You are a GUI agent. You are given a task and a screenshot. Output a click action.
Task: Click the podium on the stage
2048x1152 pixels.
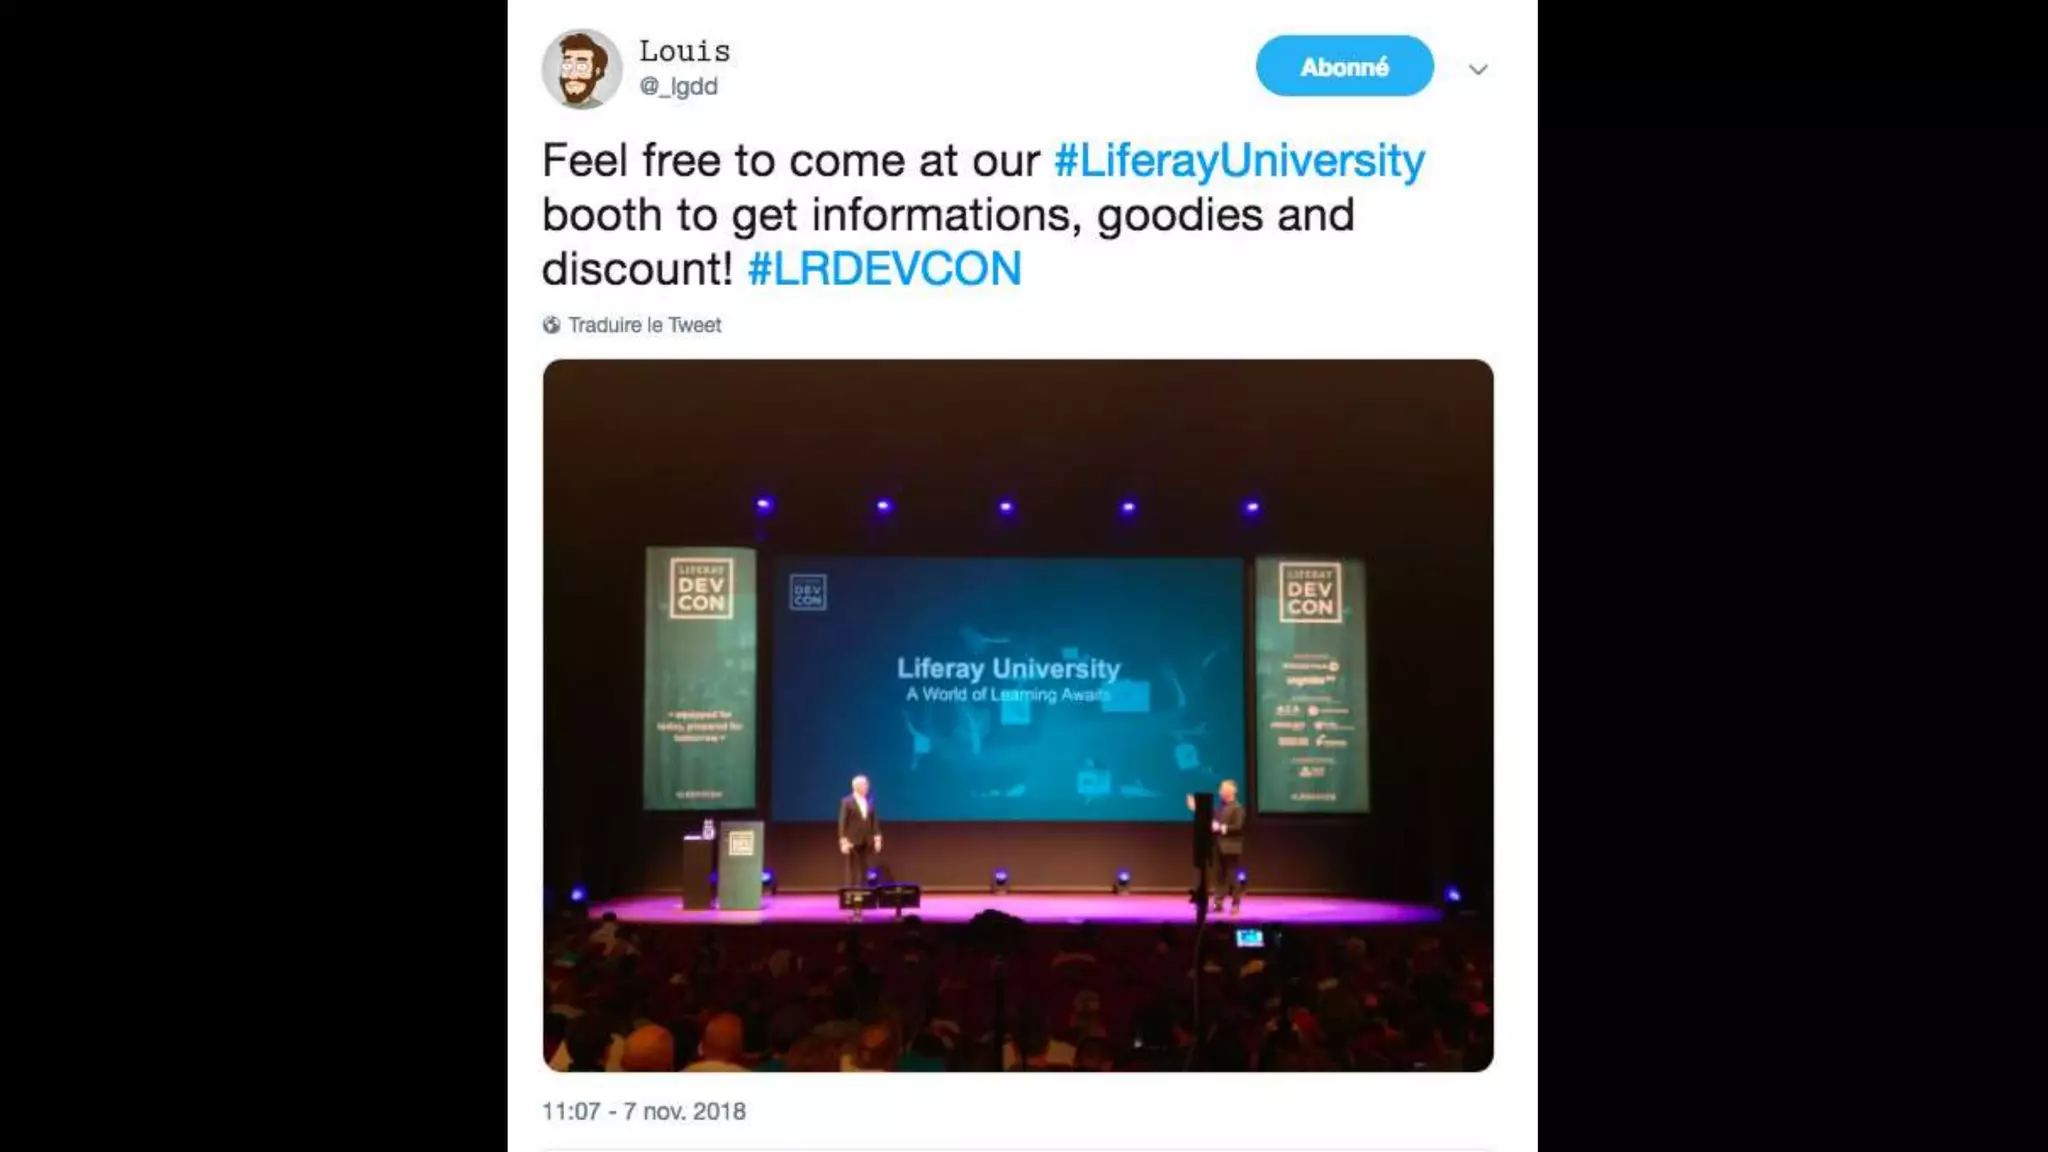tap(739, 864)
